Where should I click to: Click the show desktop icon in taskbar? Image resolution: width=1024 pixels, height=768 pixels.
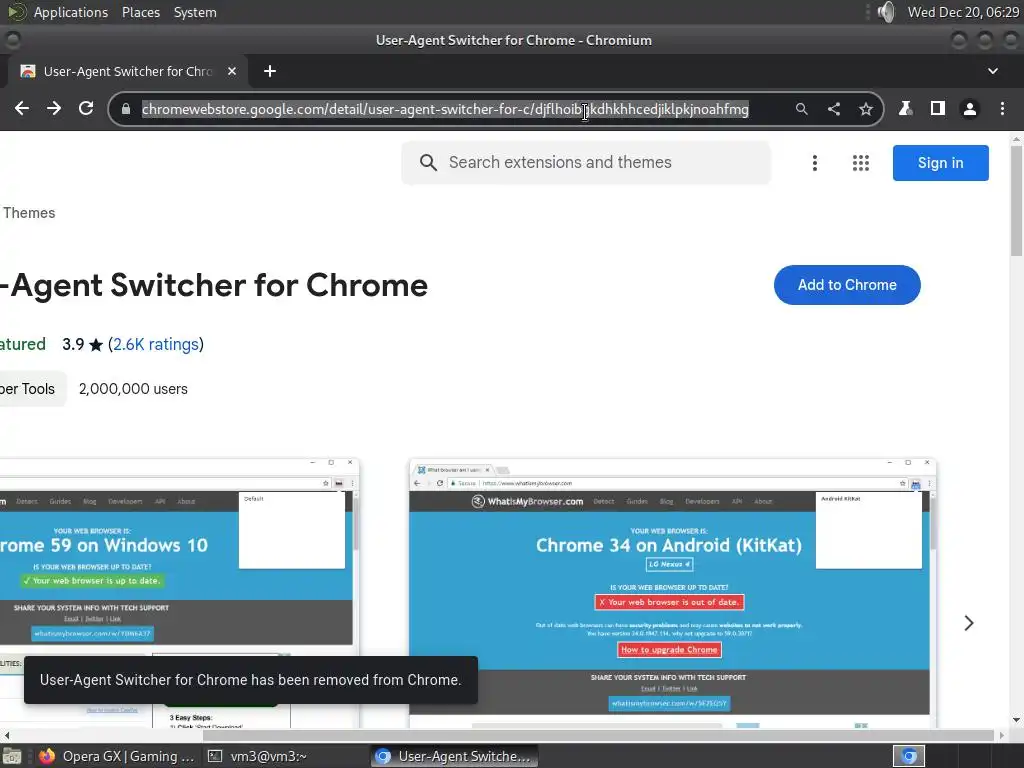(11, 756)
